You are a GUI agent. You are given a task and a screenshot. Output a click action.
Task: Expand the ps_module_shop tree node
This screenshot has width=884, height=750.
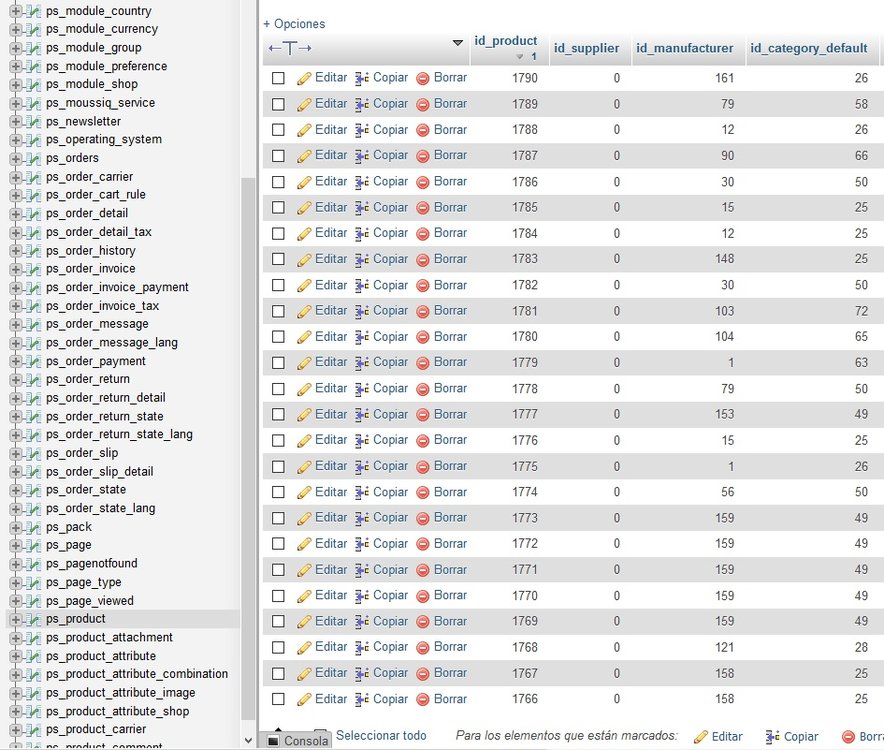16,85
